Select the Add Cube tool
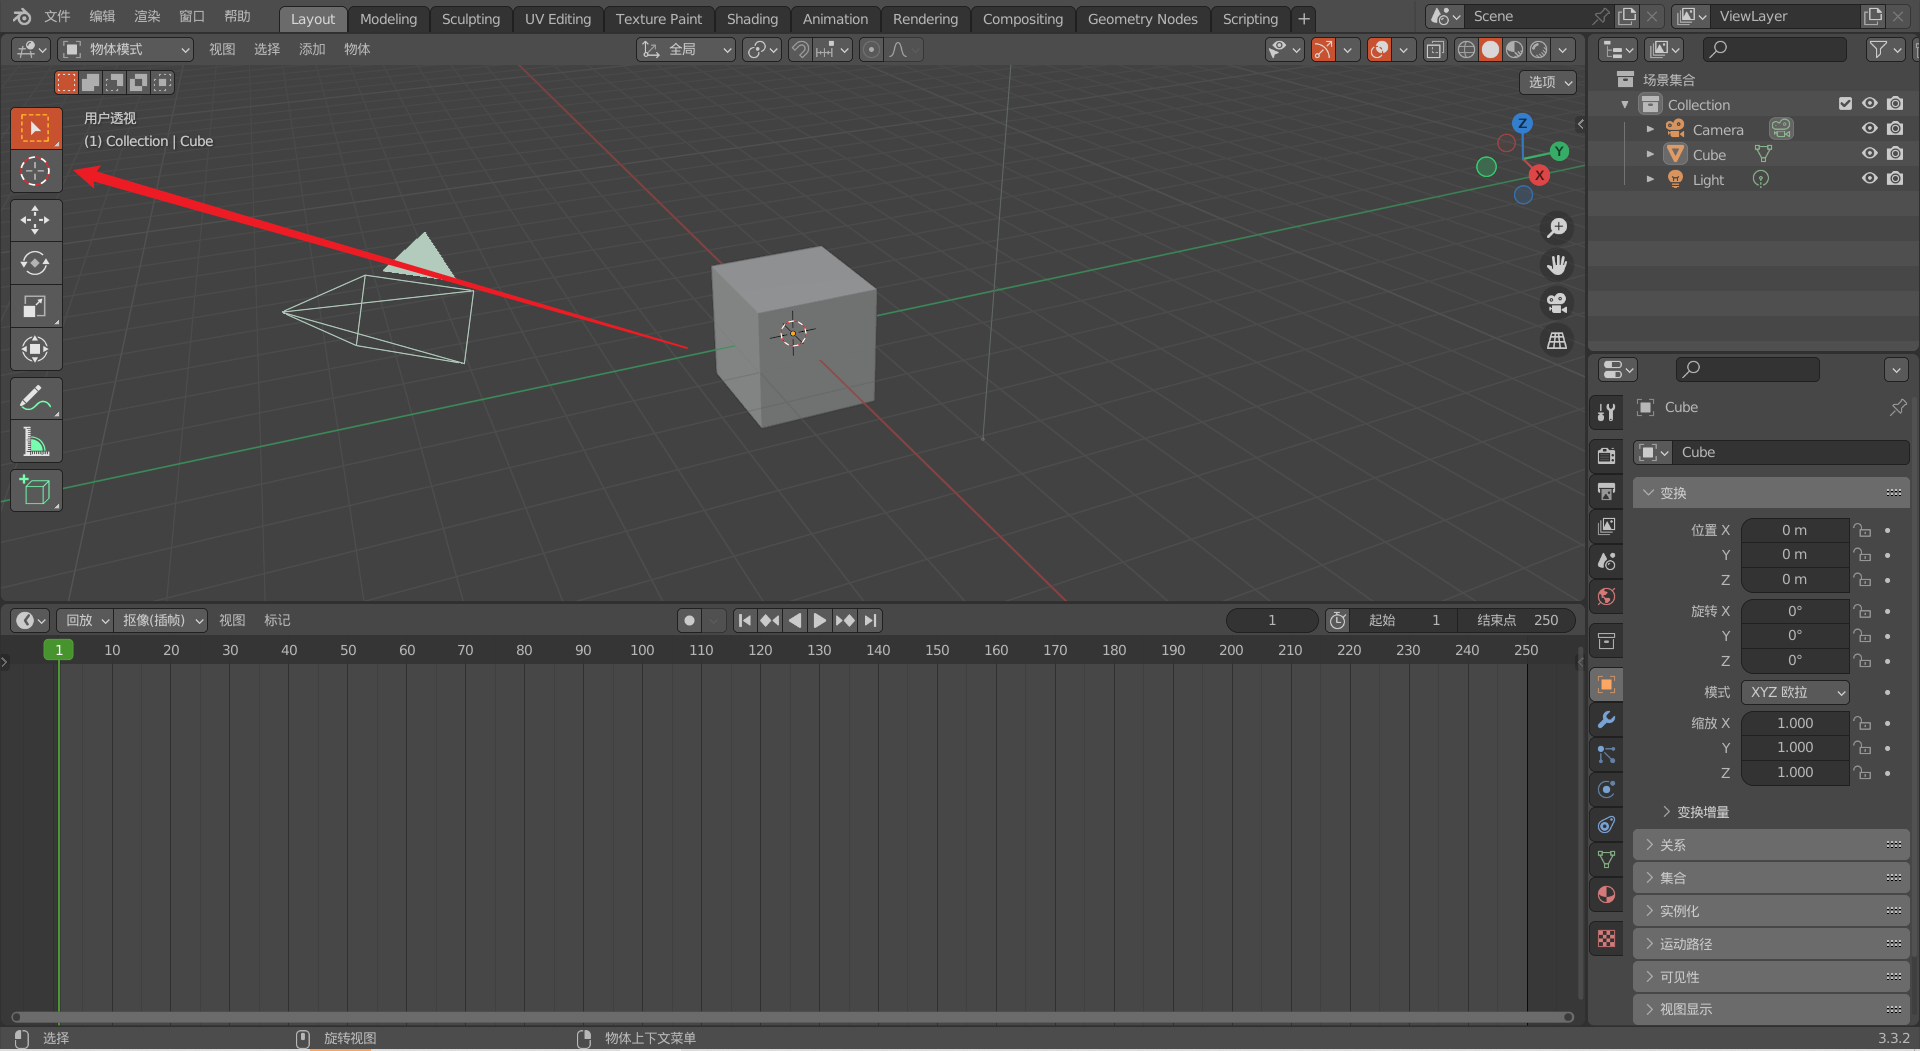Screen dimensions: 1920x1051 [36, 490]
